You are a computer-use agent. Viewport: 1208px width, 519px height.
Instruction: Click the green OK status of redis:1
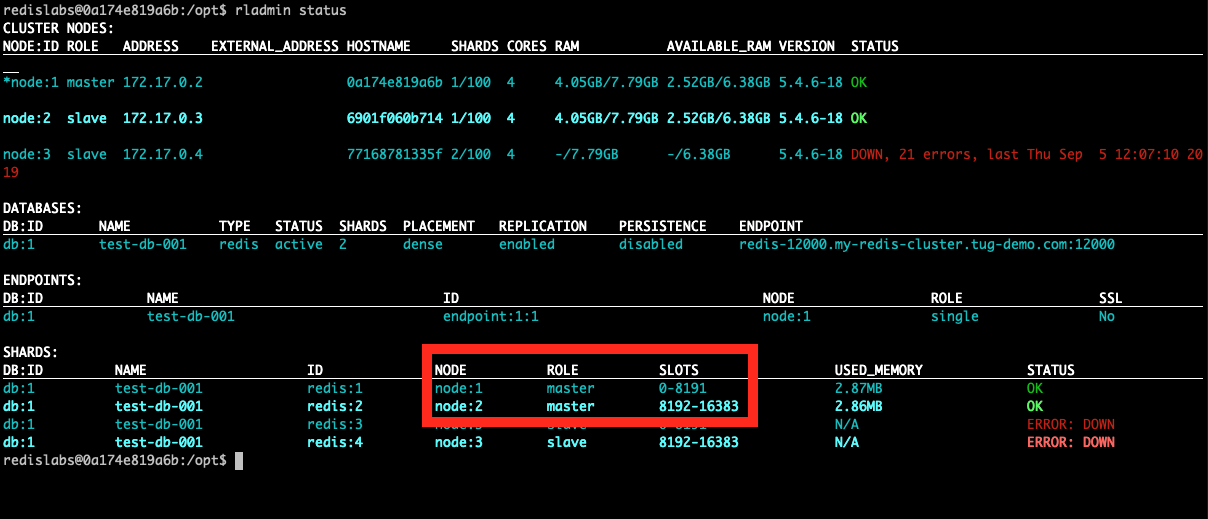(x=1035, y=388)
